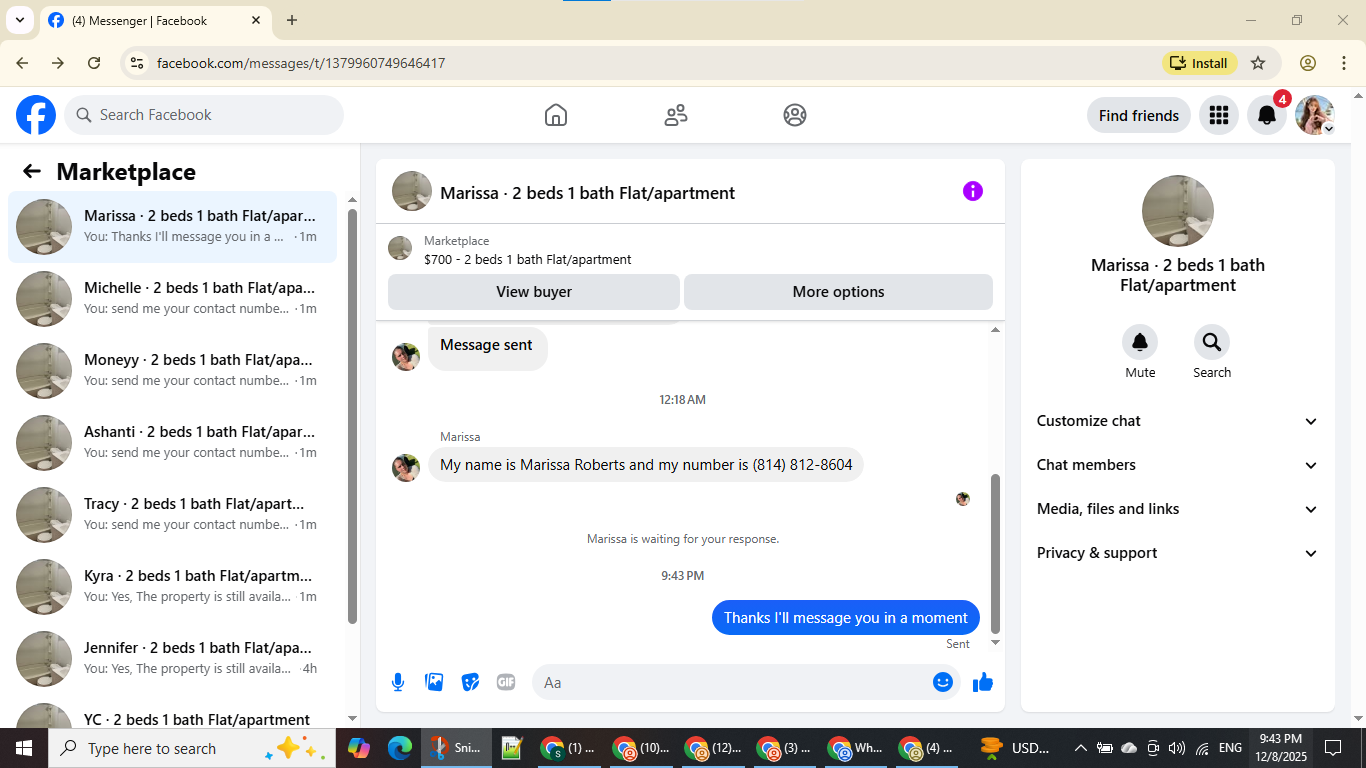Open the account profile picture menu
The height and width of the screenshot is (768, 1366).
(x=1315, y=115)
